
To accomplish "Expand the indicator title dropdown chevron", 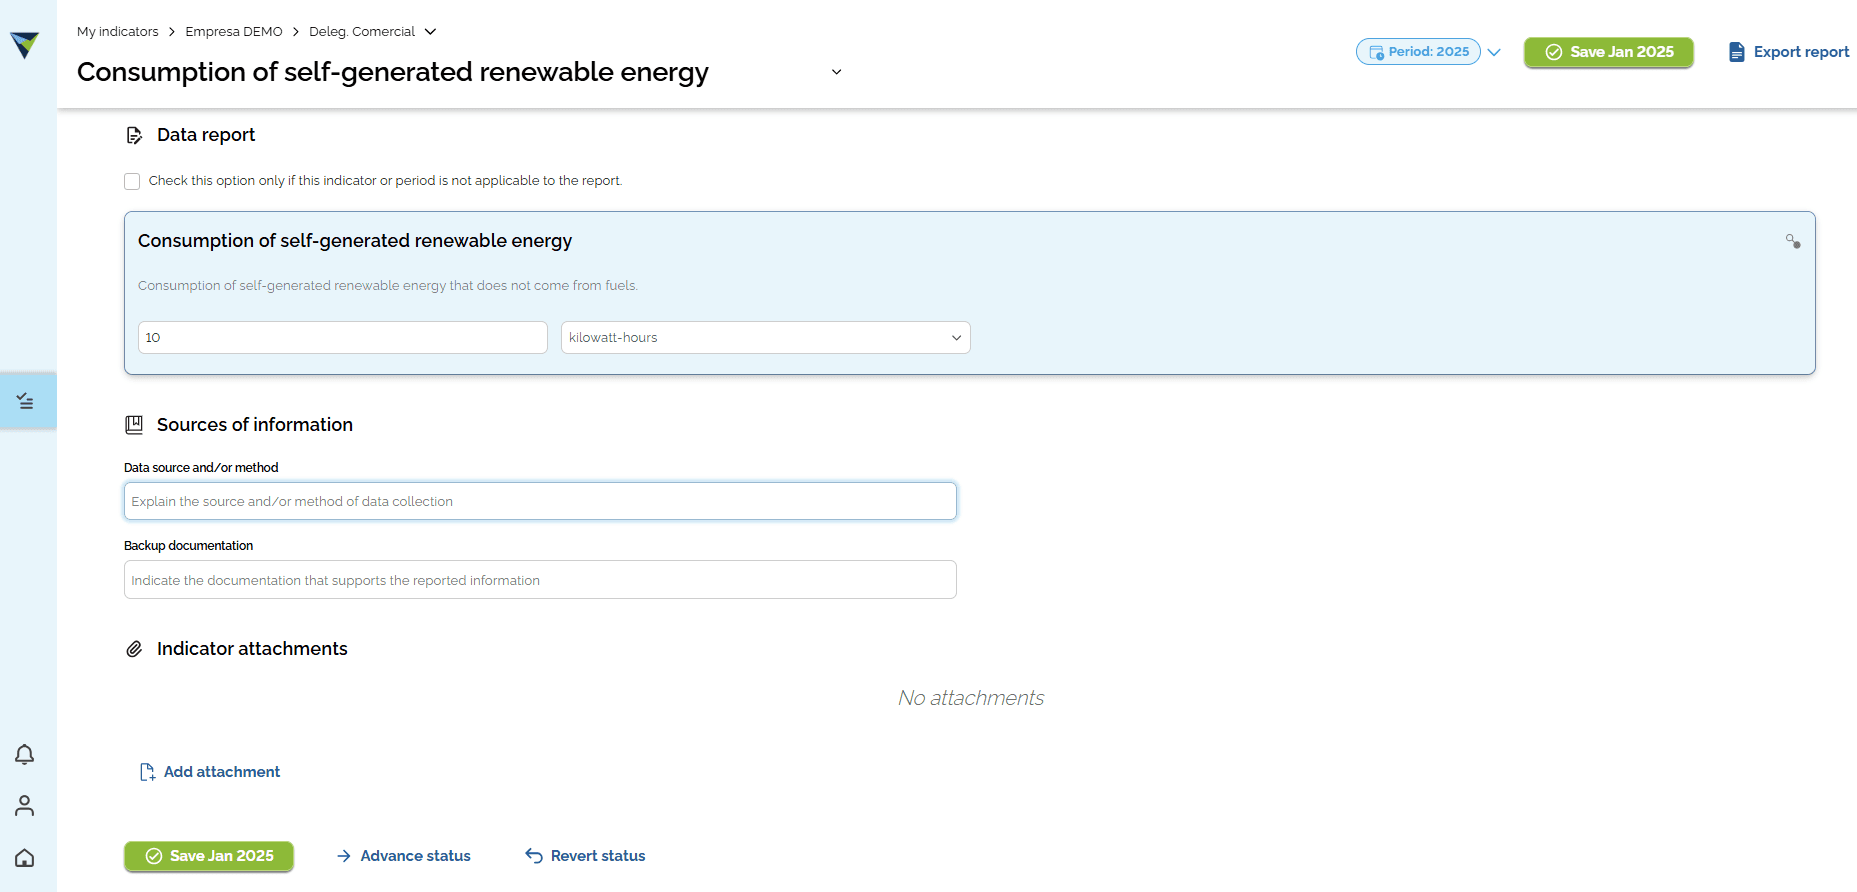I will tap(837, 72).
